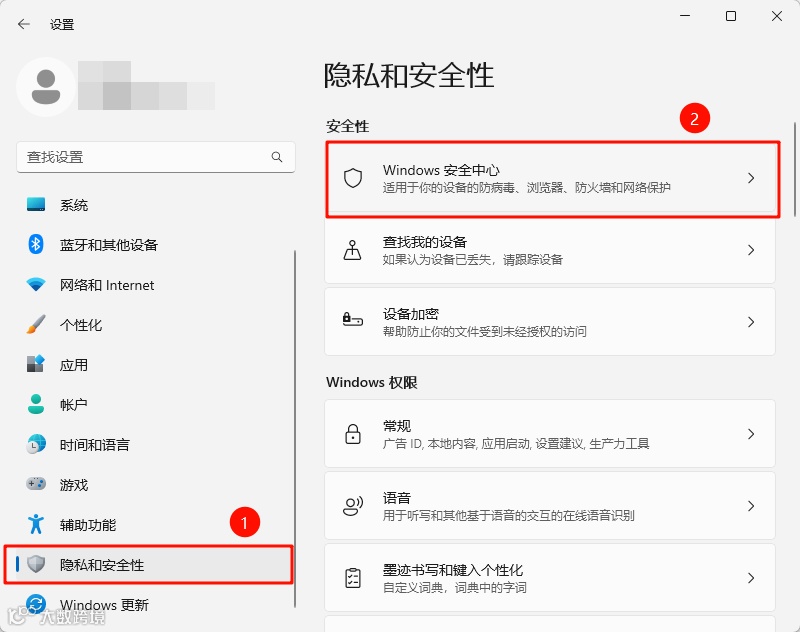Click the 隐私和安全性 page heading

[409, 75]
